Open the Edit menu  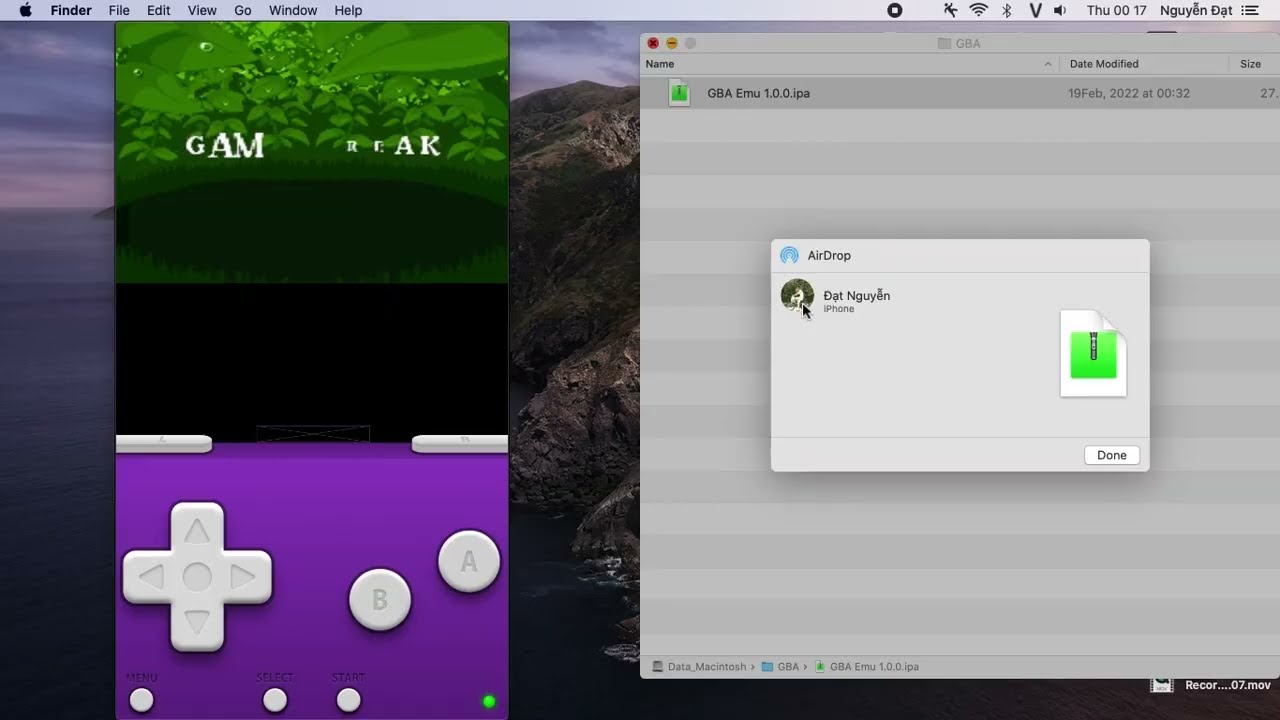coord(159,10)
